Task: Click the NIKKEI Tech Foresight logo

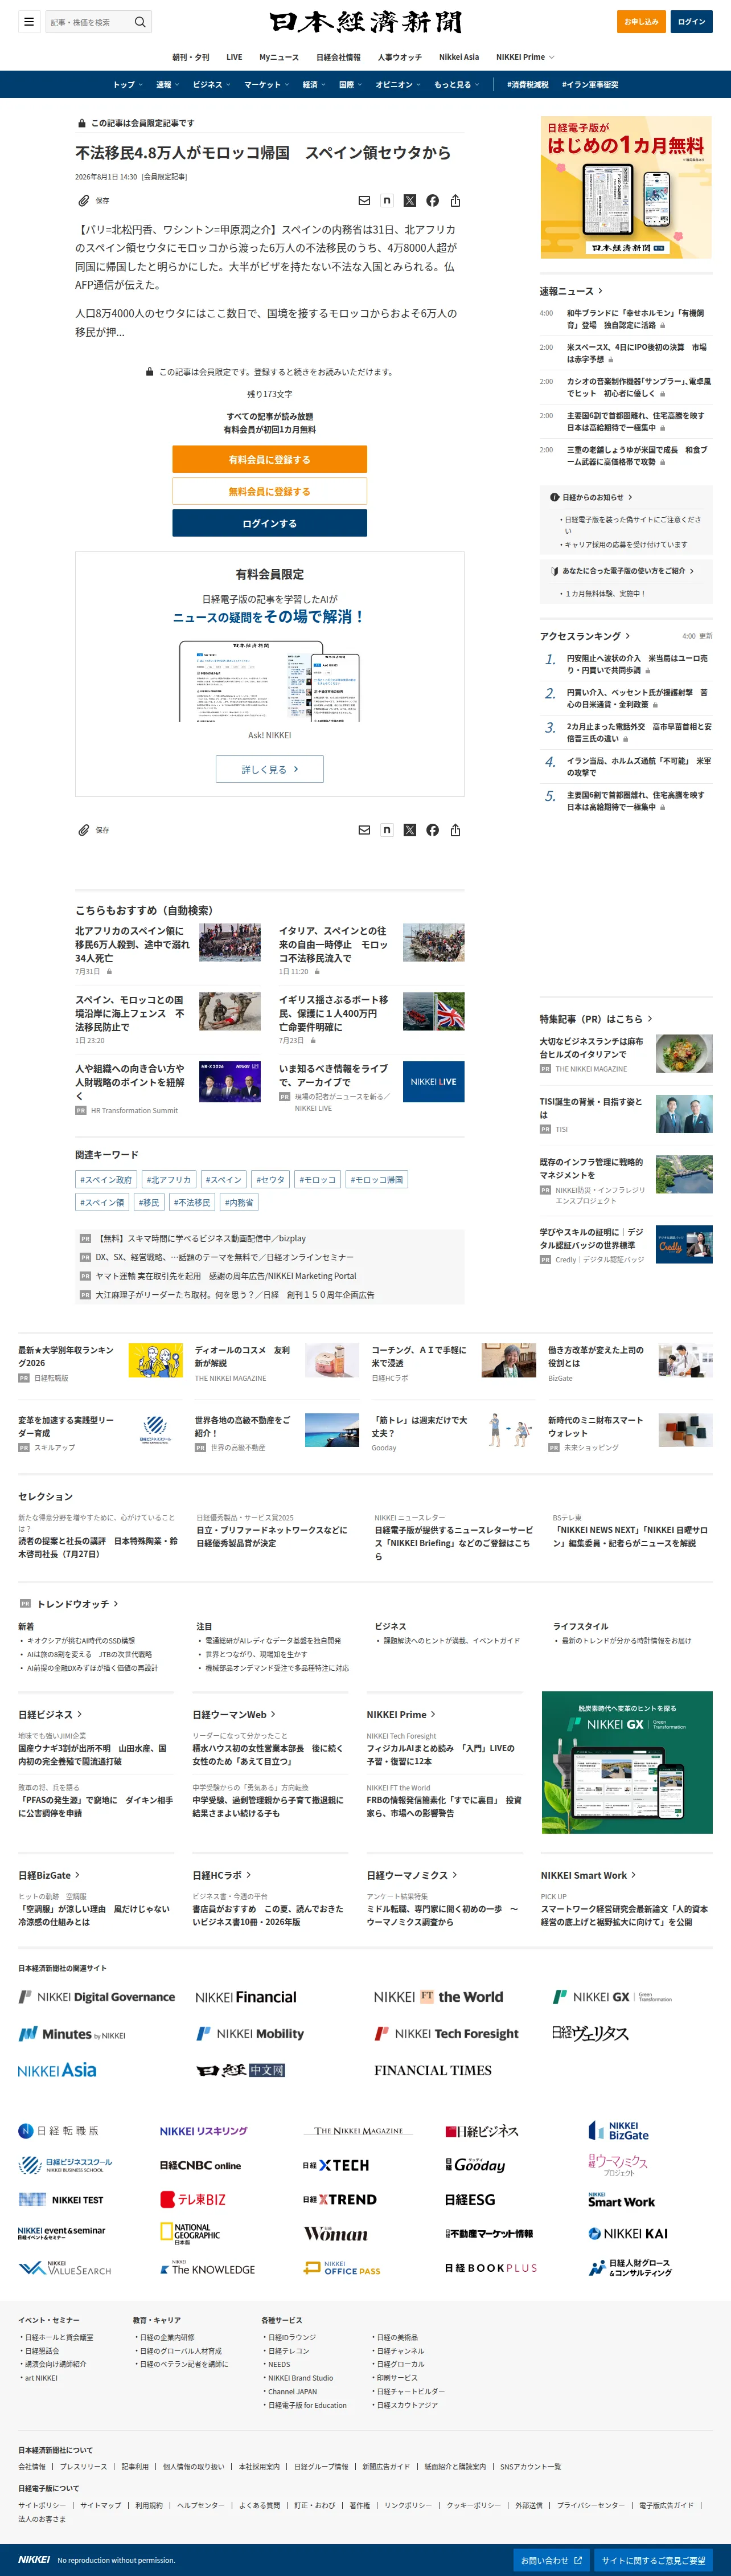Action: coord(447,2033)
